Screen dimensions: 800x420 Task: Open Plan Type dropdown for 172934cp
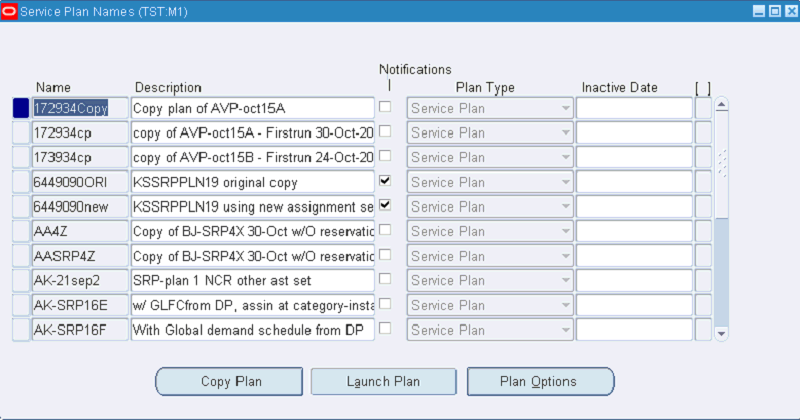[x=565, y=133]
